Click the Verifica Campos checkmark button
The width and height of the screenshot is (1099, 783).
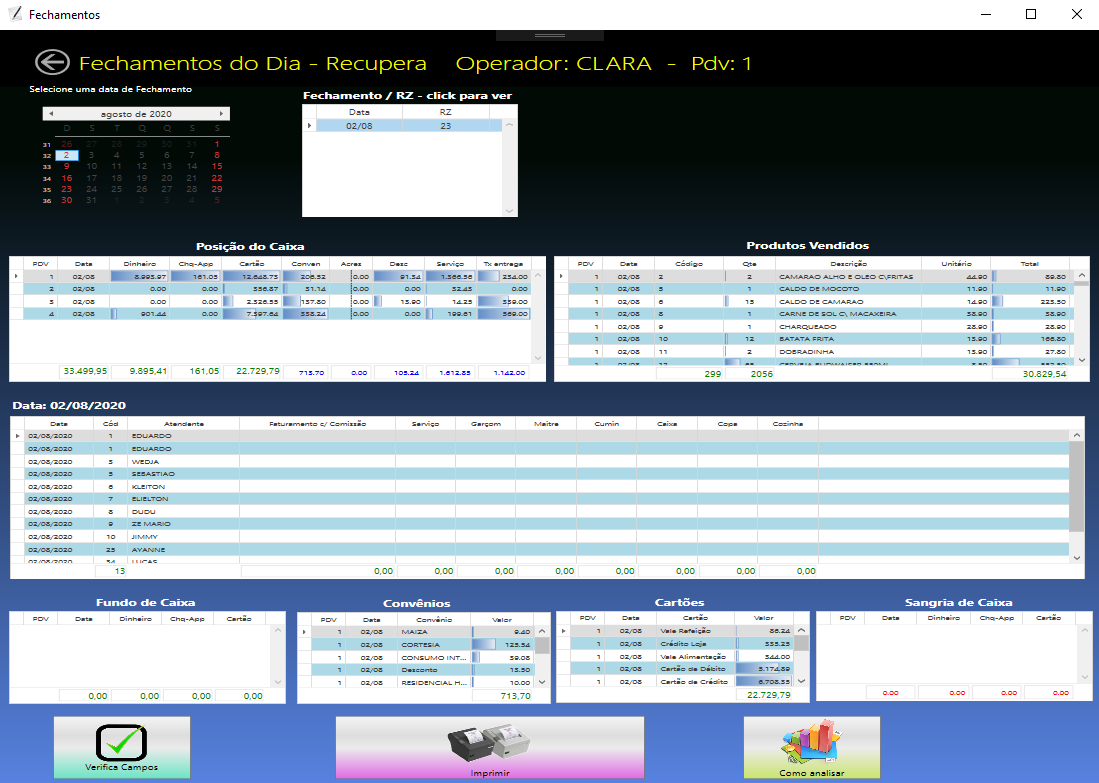pos(122,747)
